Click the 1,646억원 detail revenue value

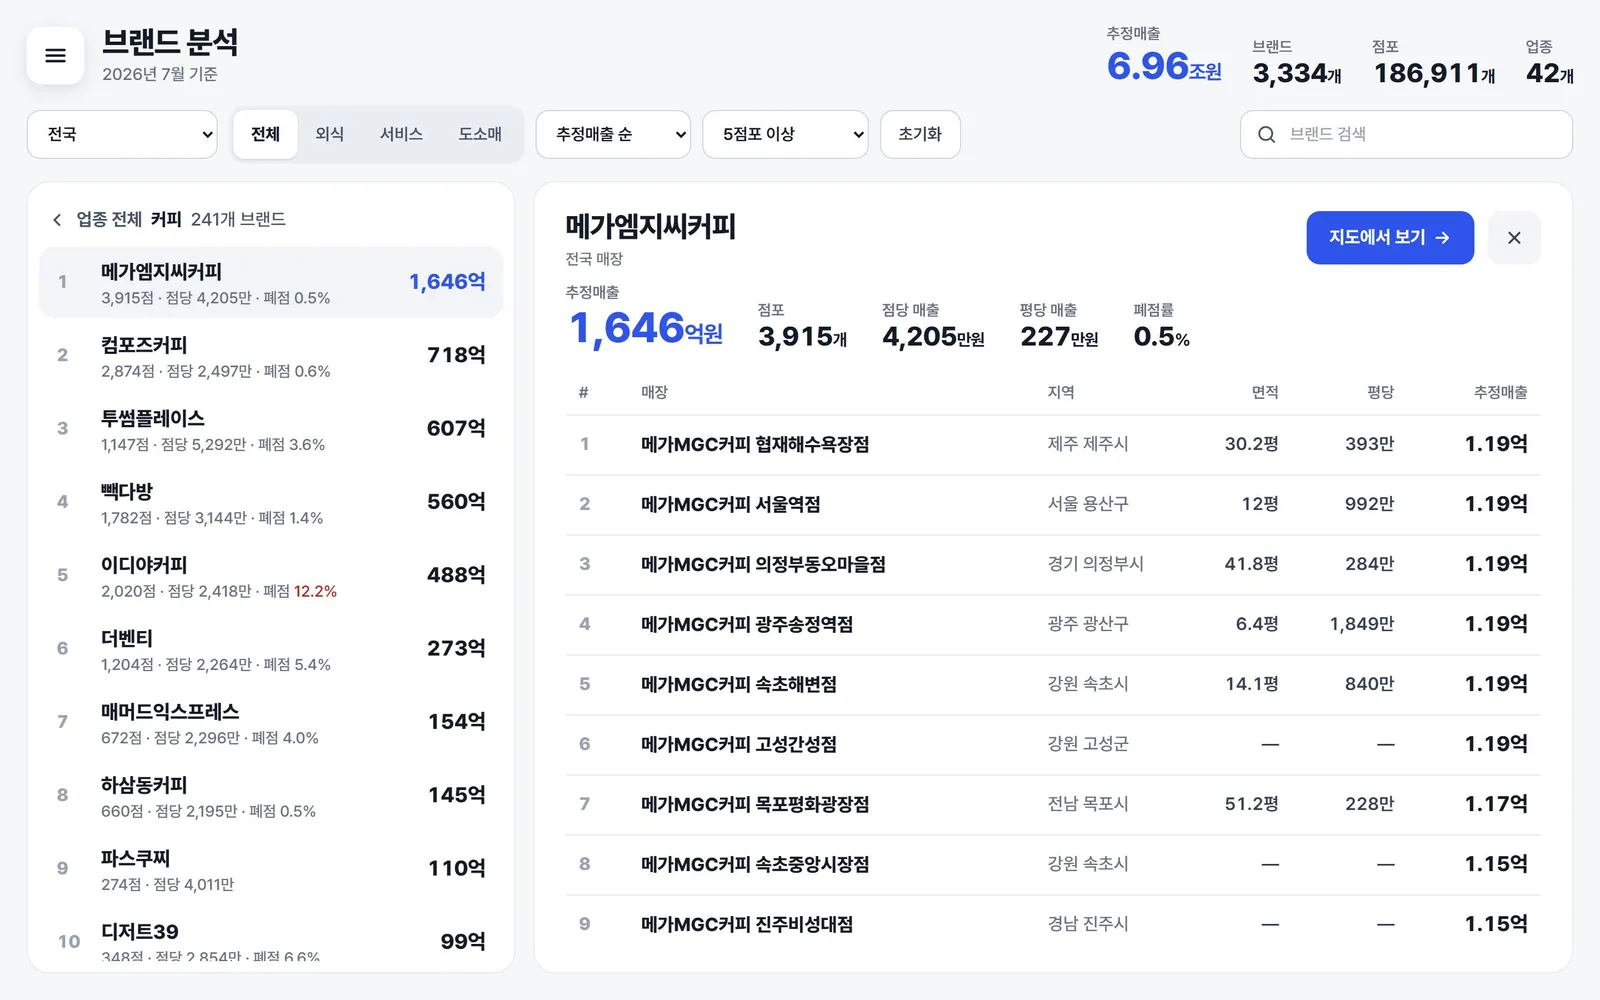click(646, 329)
